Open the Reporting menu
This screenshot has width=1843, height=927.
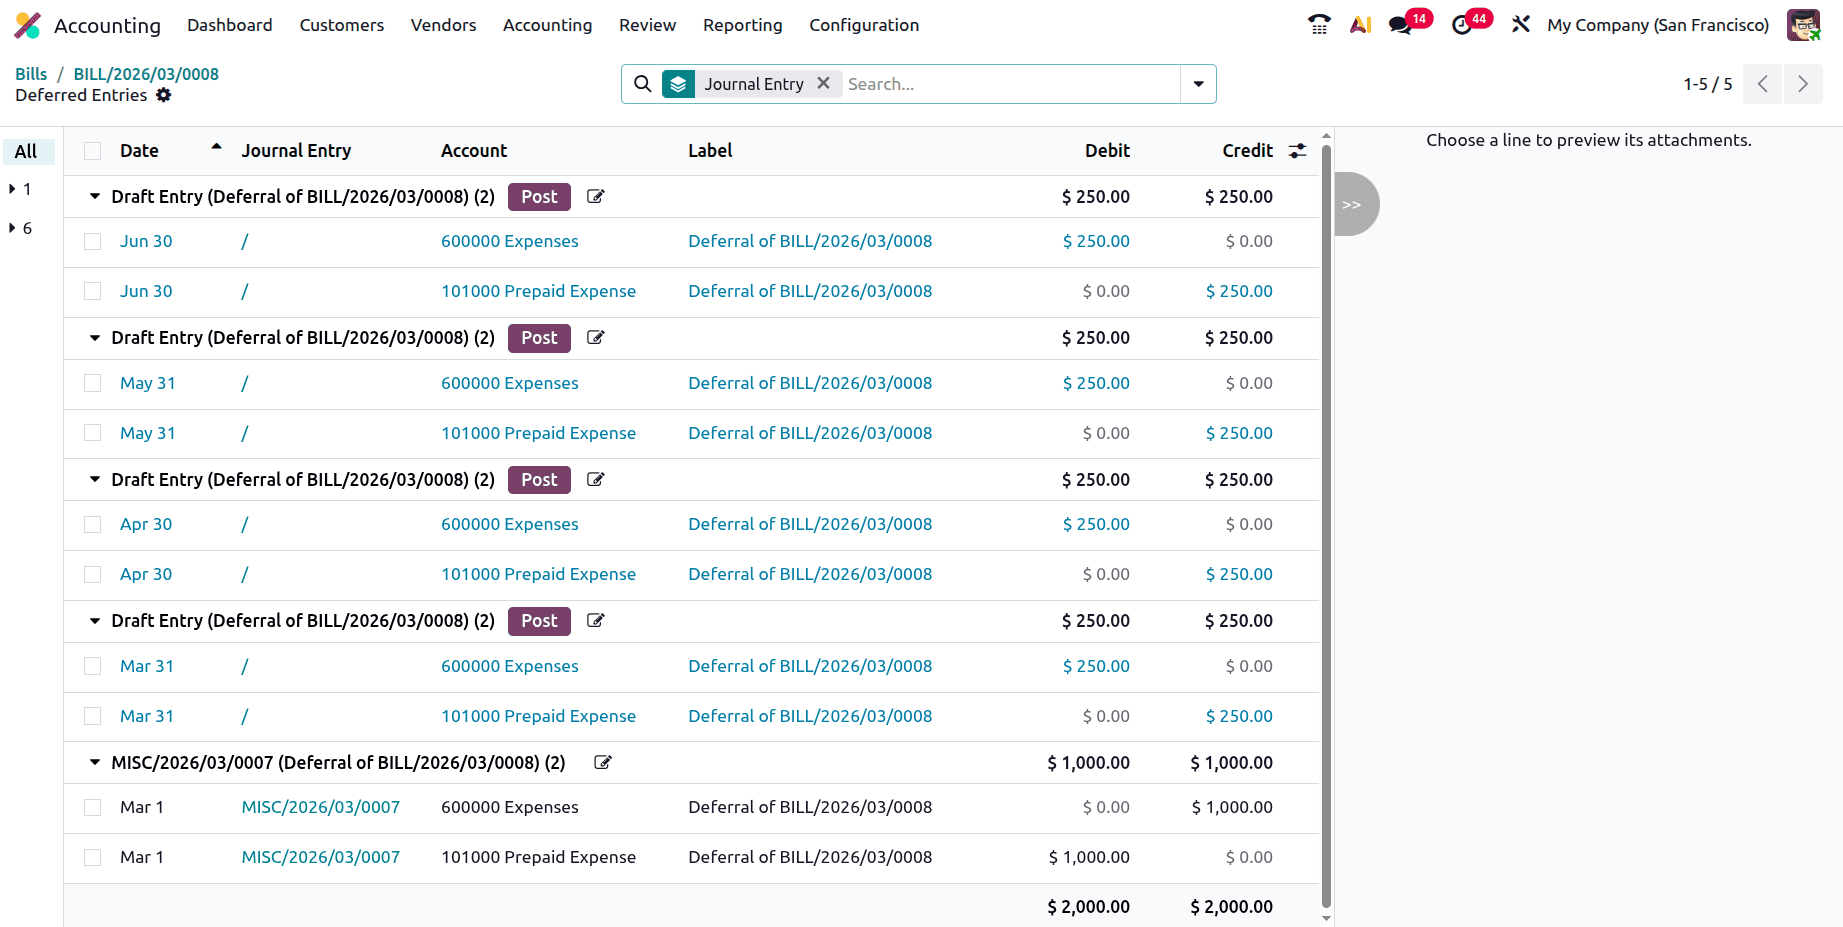(x=743, y=25)
